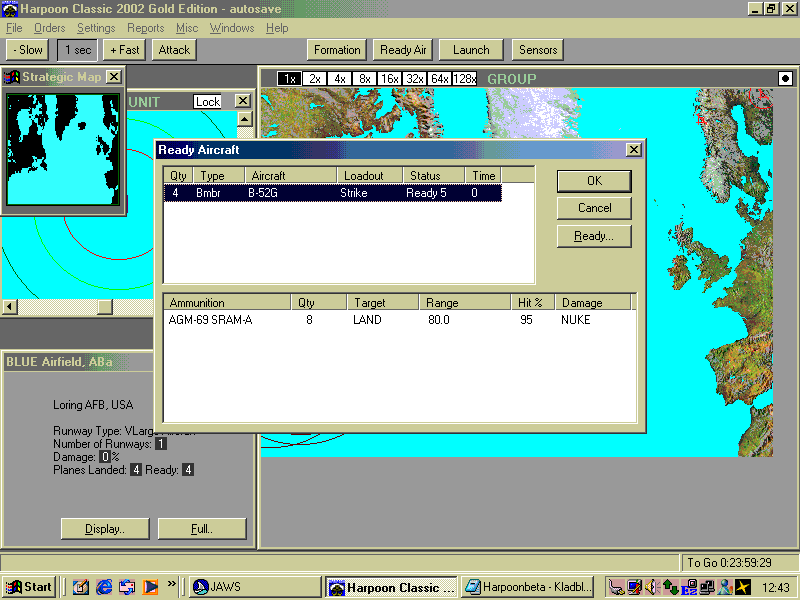Click the + Fast time button
This screenshot has height=600, width=800.
(x=124, y=50)
